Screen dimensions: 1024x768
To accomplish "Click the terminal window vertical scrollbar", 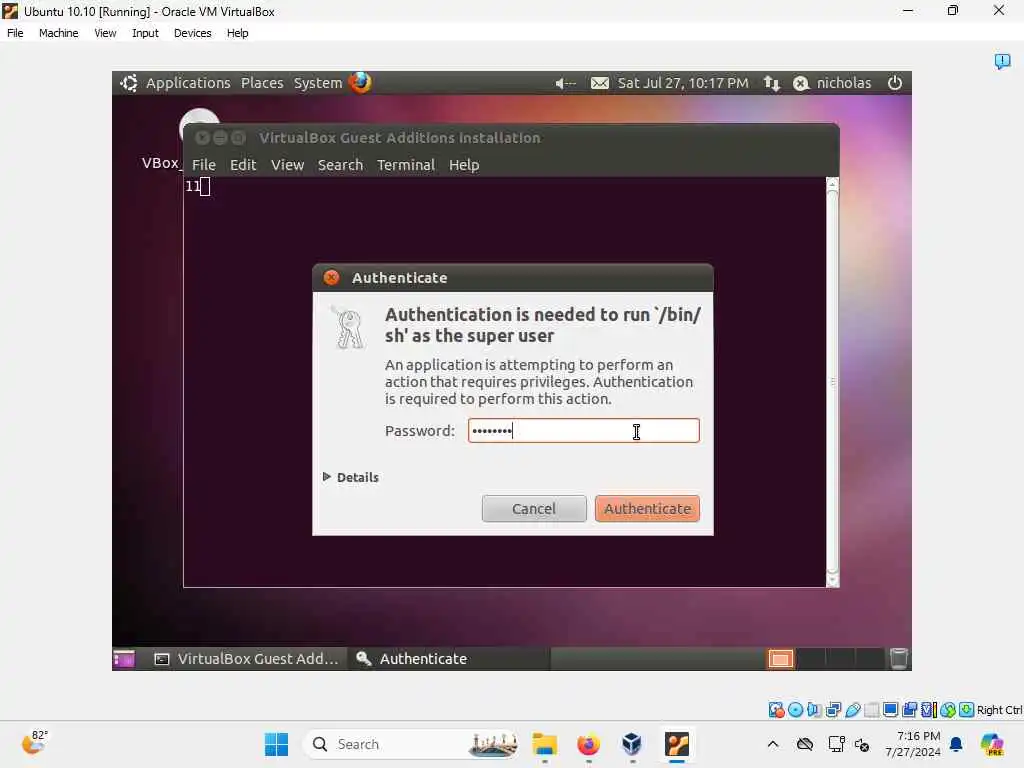I will (x=832, y=382).
